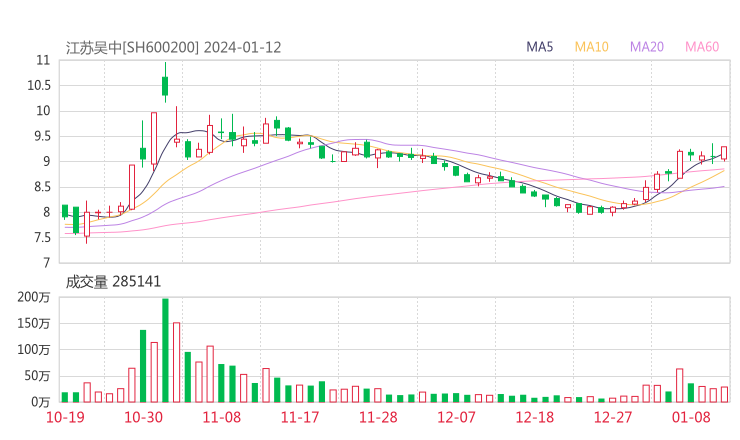Click the 12-07 date axis label

(x=456, y=417)
